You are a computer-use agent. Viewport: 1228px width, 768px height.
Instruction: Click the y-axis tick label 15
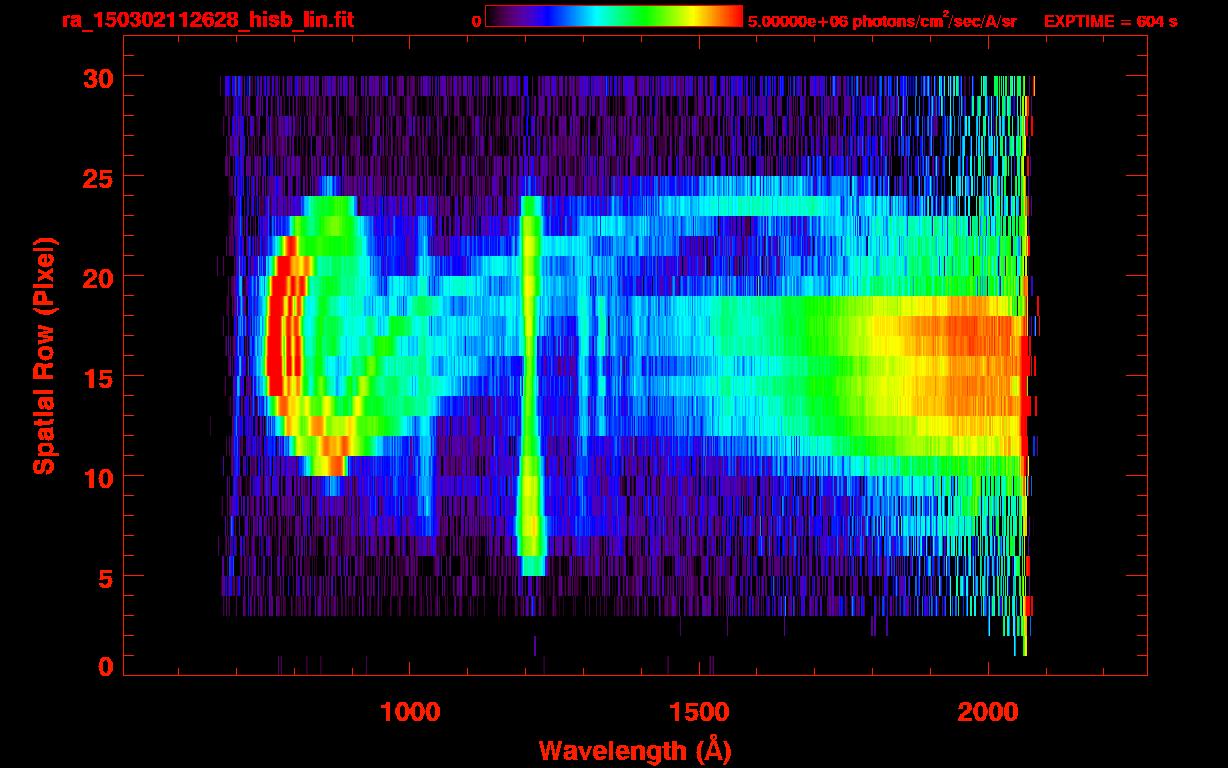click(x=97, y=377)
